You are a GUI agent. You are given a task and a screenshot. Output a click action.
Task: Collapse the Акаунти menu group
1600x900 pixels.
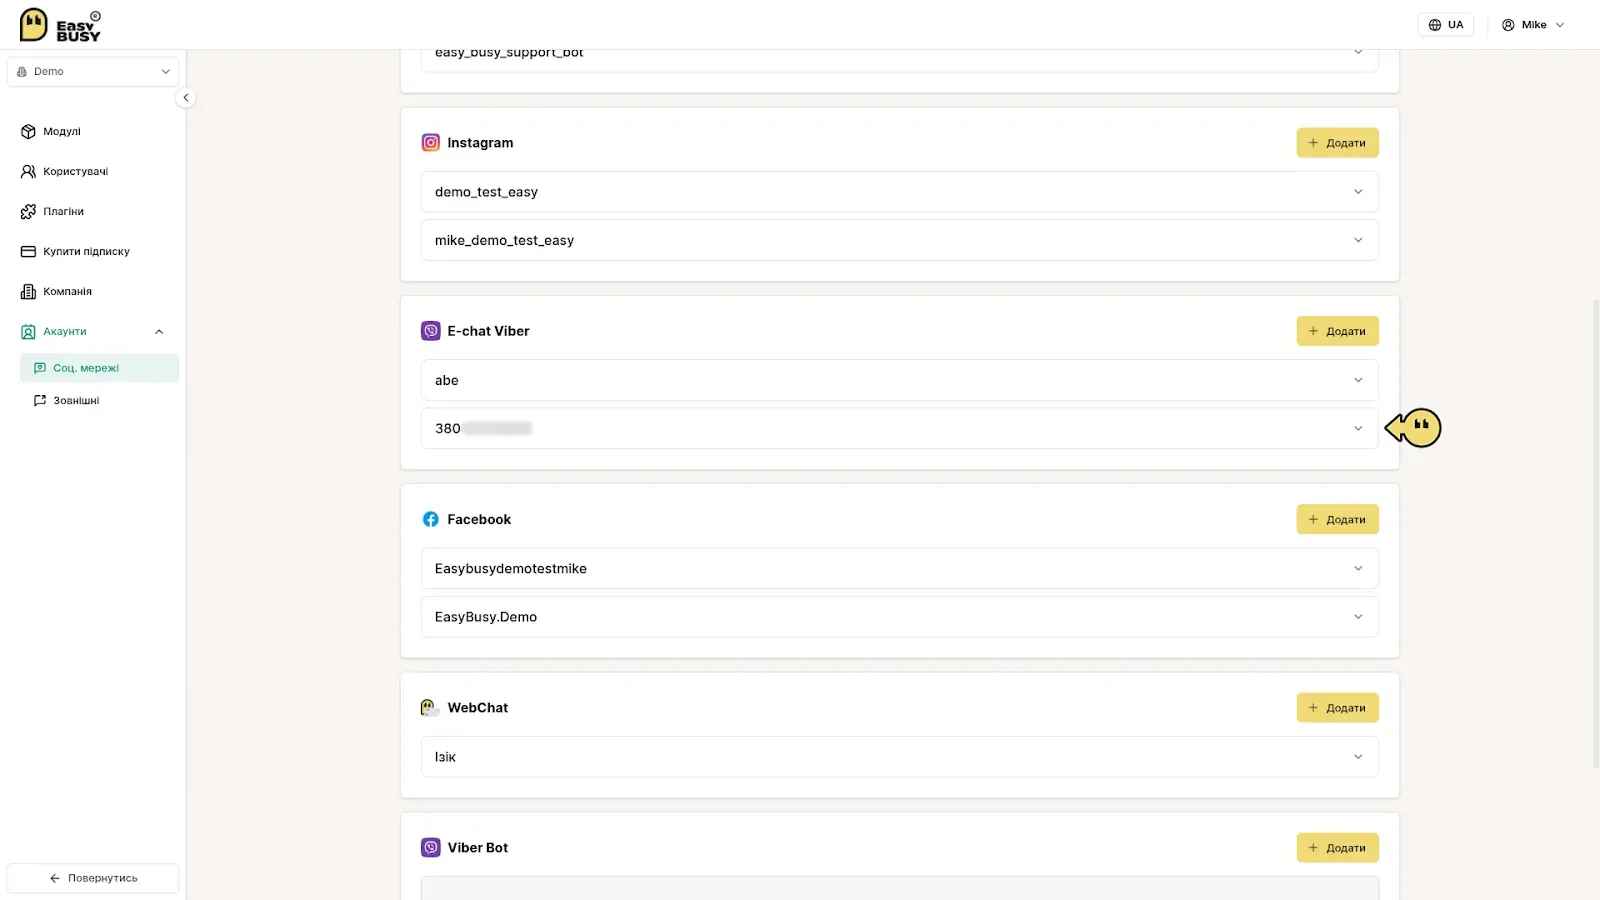(x=159, y=332)
